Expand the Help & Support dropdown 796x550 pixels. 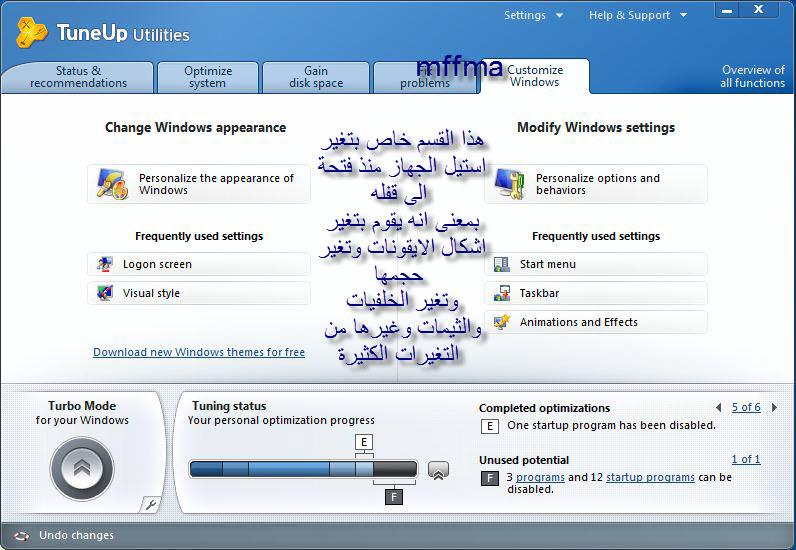coord(638,15)
